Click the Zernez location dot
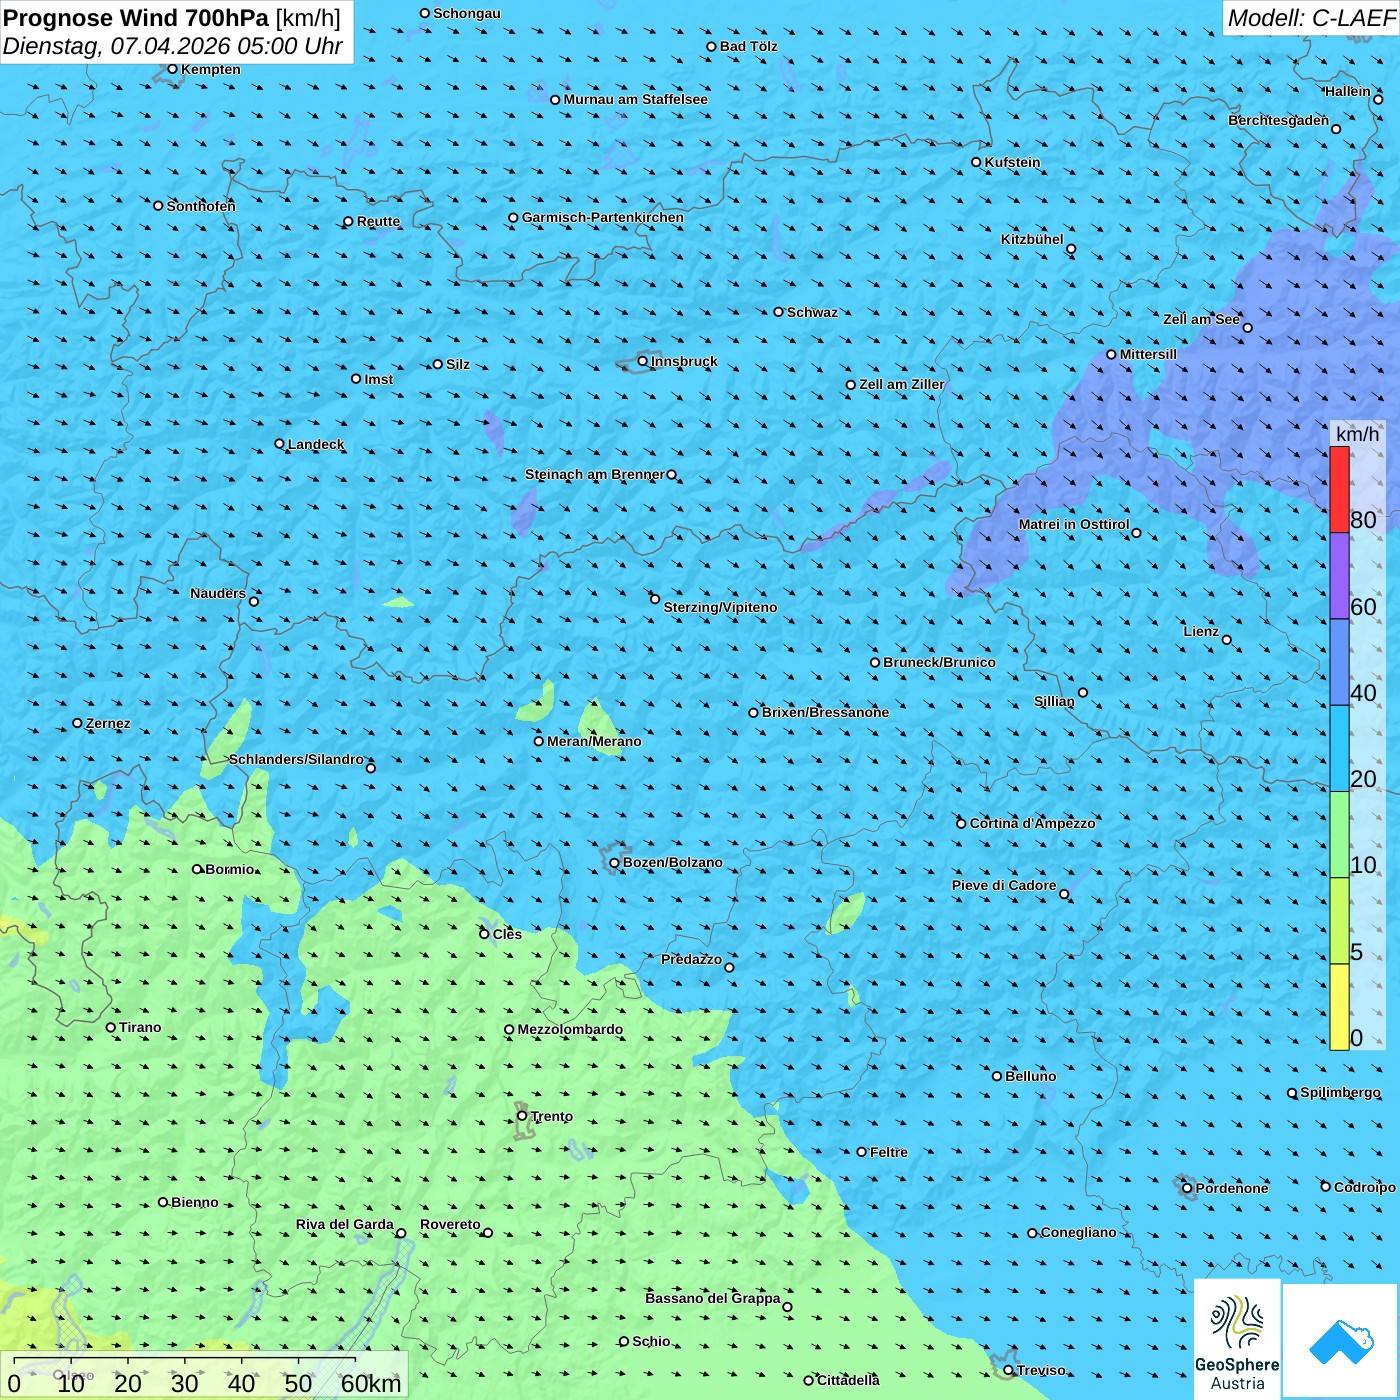 (77, 723)
